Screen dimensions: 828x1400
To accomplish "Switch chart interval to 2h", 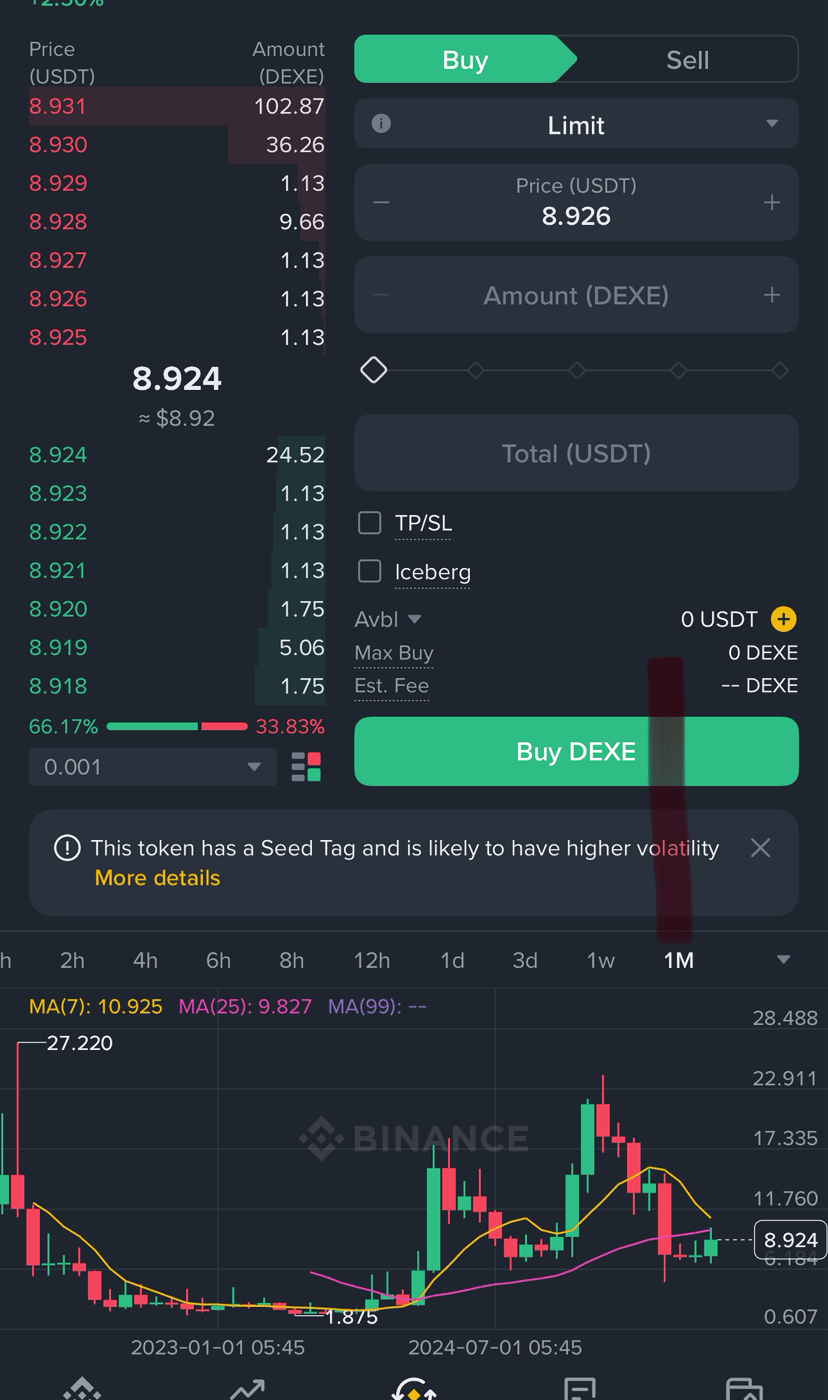I will pos(72,960).
